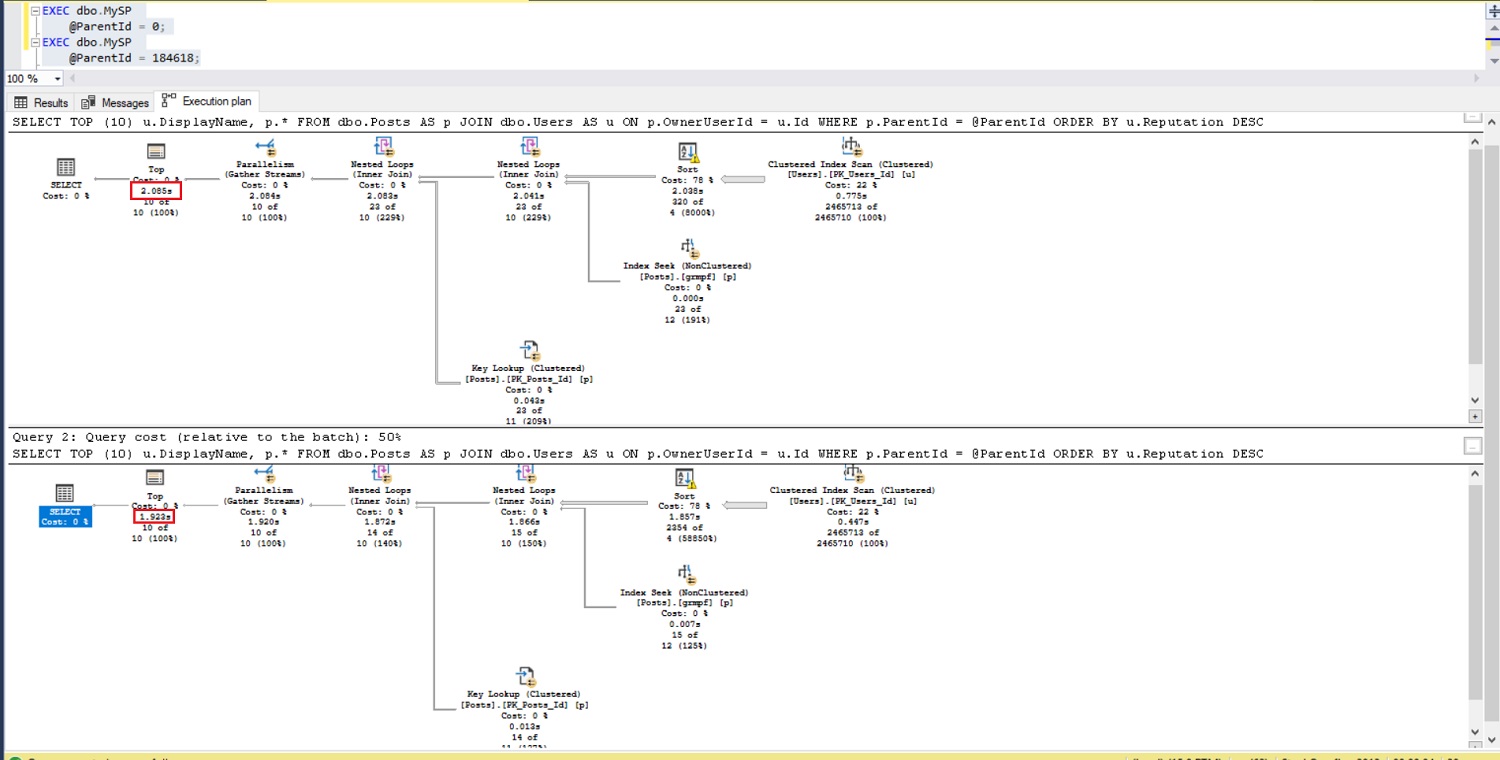This screenshot has width=1500, height=760.
Task: Click the 2.085s time under first Top operator
Action: point(155,190)
